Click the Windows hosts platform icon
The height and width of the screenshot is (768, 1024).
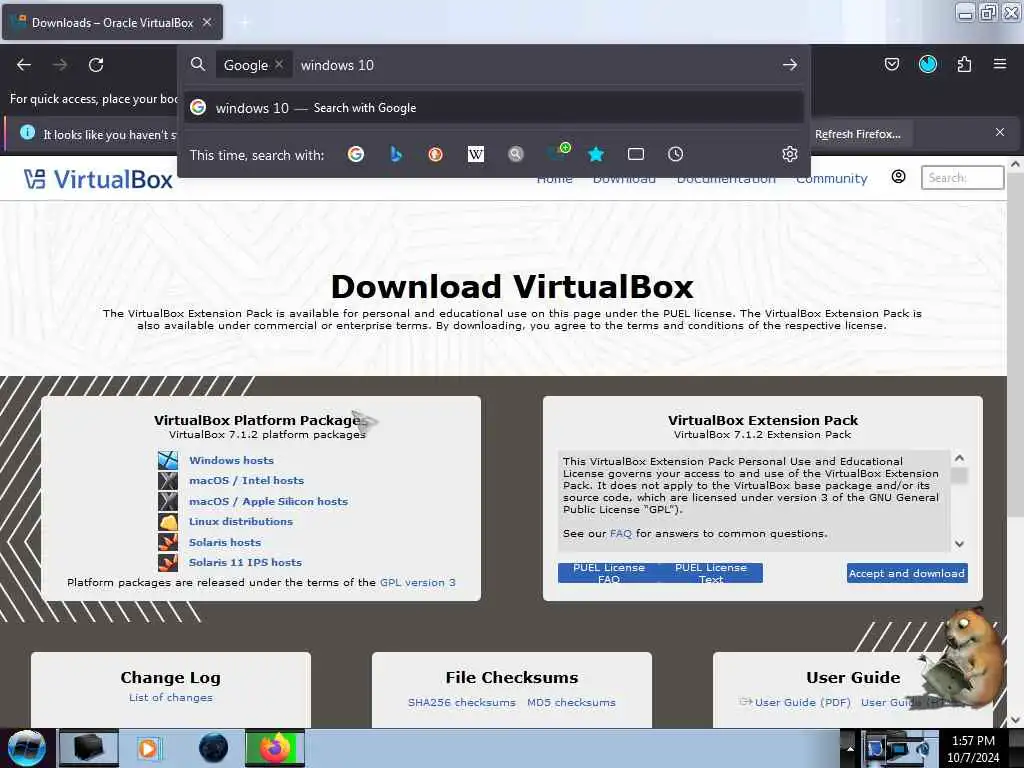tap(168, 460)
